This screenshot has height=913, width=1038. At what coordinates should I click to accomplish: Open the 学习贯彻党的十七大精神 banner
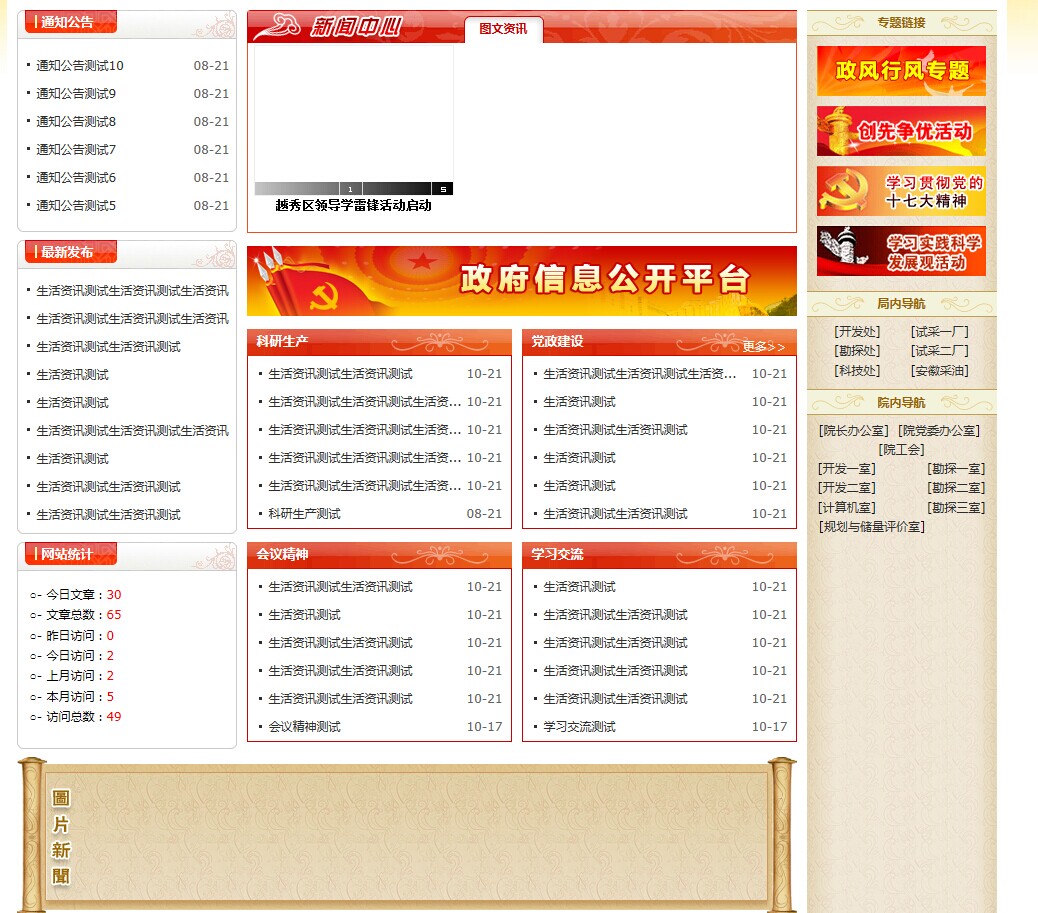[x=901, y=191]
